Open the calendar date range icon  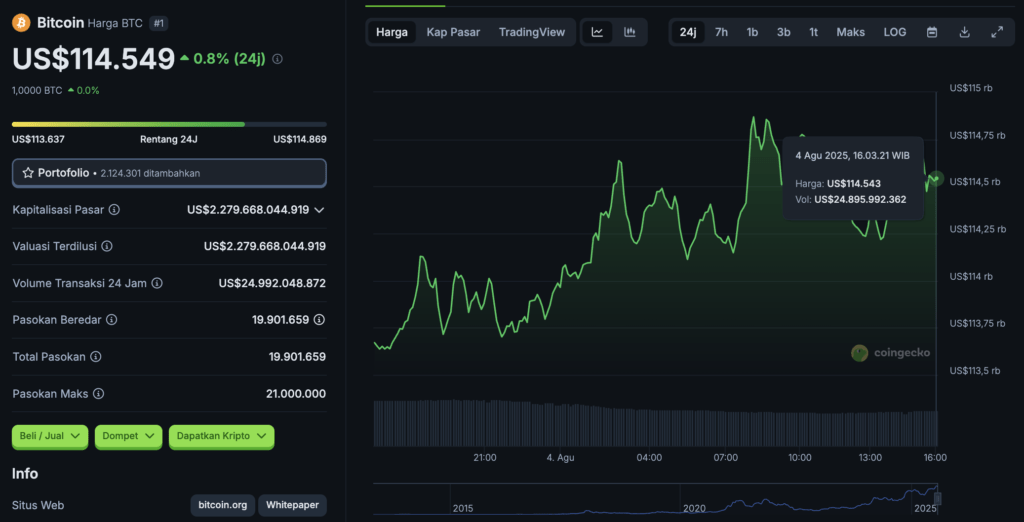[x=932, y=32]
